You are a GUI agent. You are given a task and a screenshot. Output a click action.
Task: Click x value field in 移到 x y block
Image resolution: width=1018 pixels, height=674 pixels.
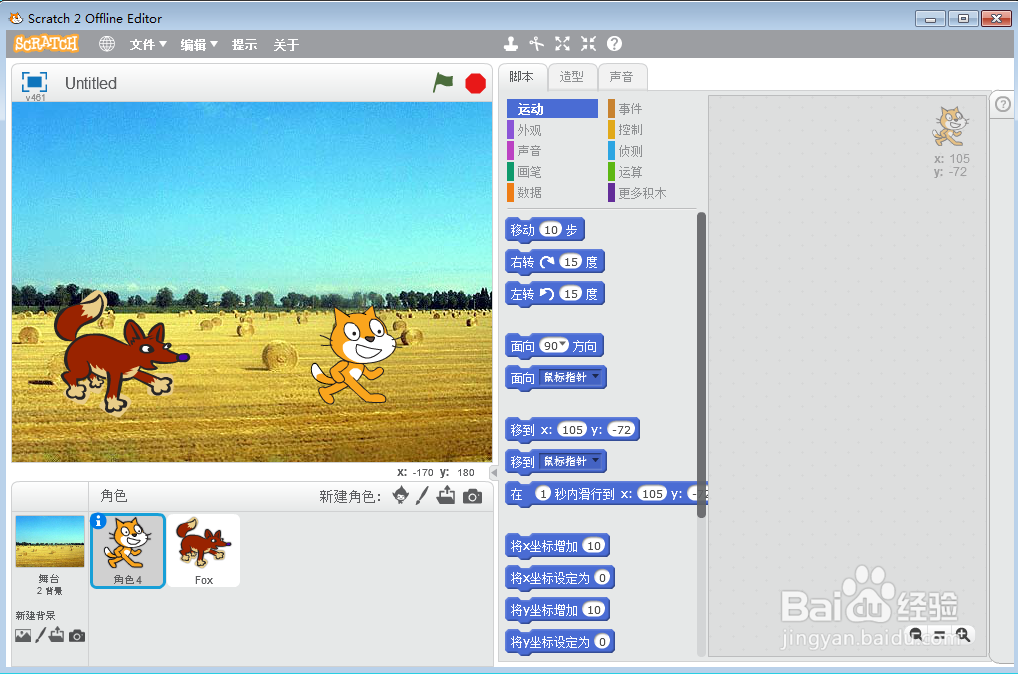point(572,429)
